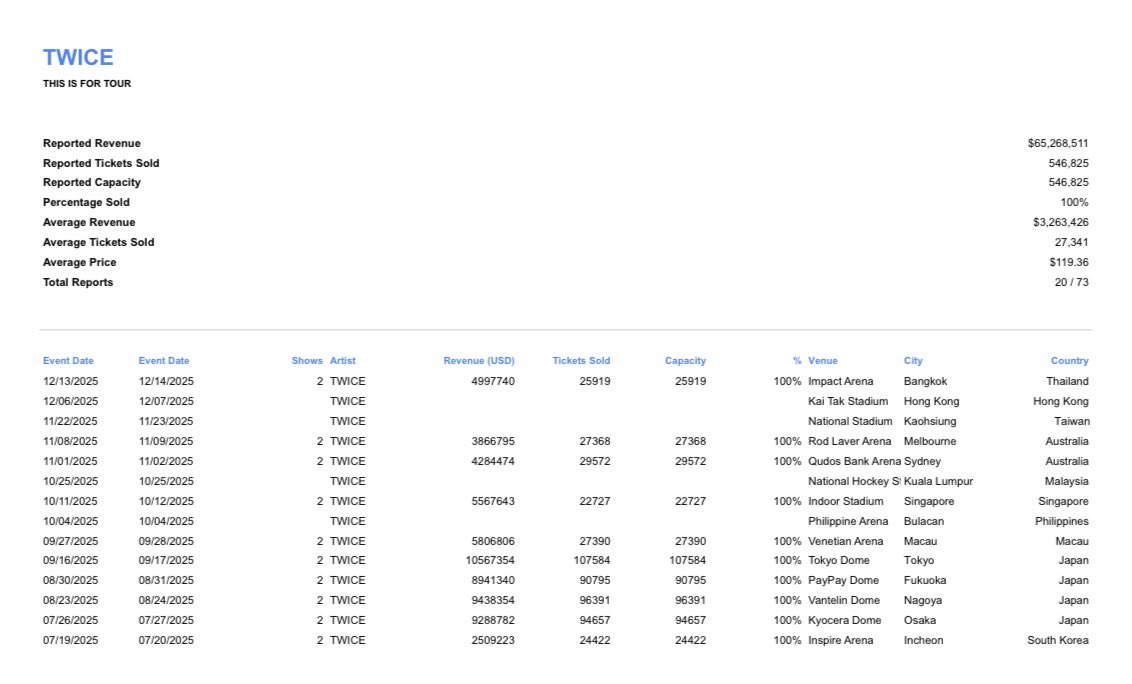Viewport: 1132px width, 684px height.
Task: Sort by the Shows column header
Action: [307, 360]
